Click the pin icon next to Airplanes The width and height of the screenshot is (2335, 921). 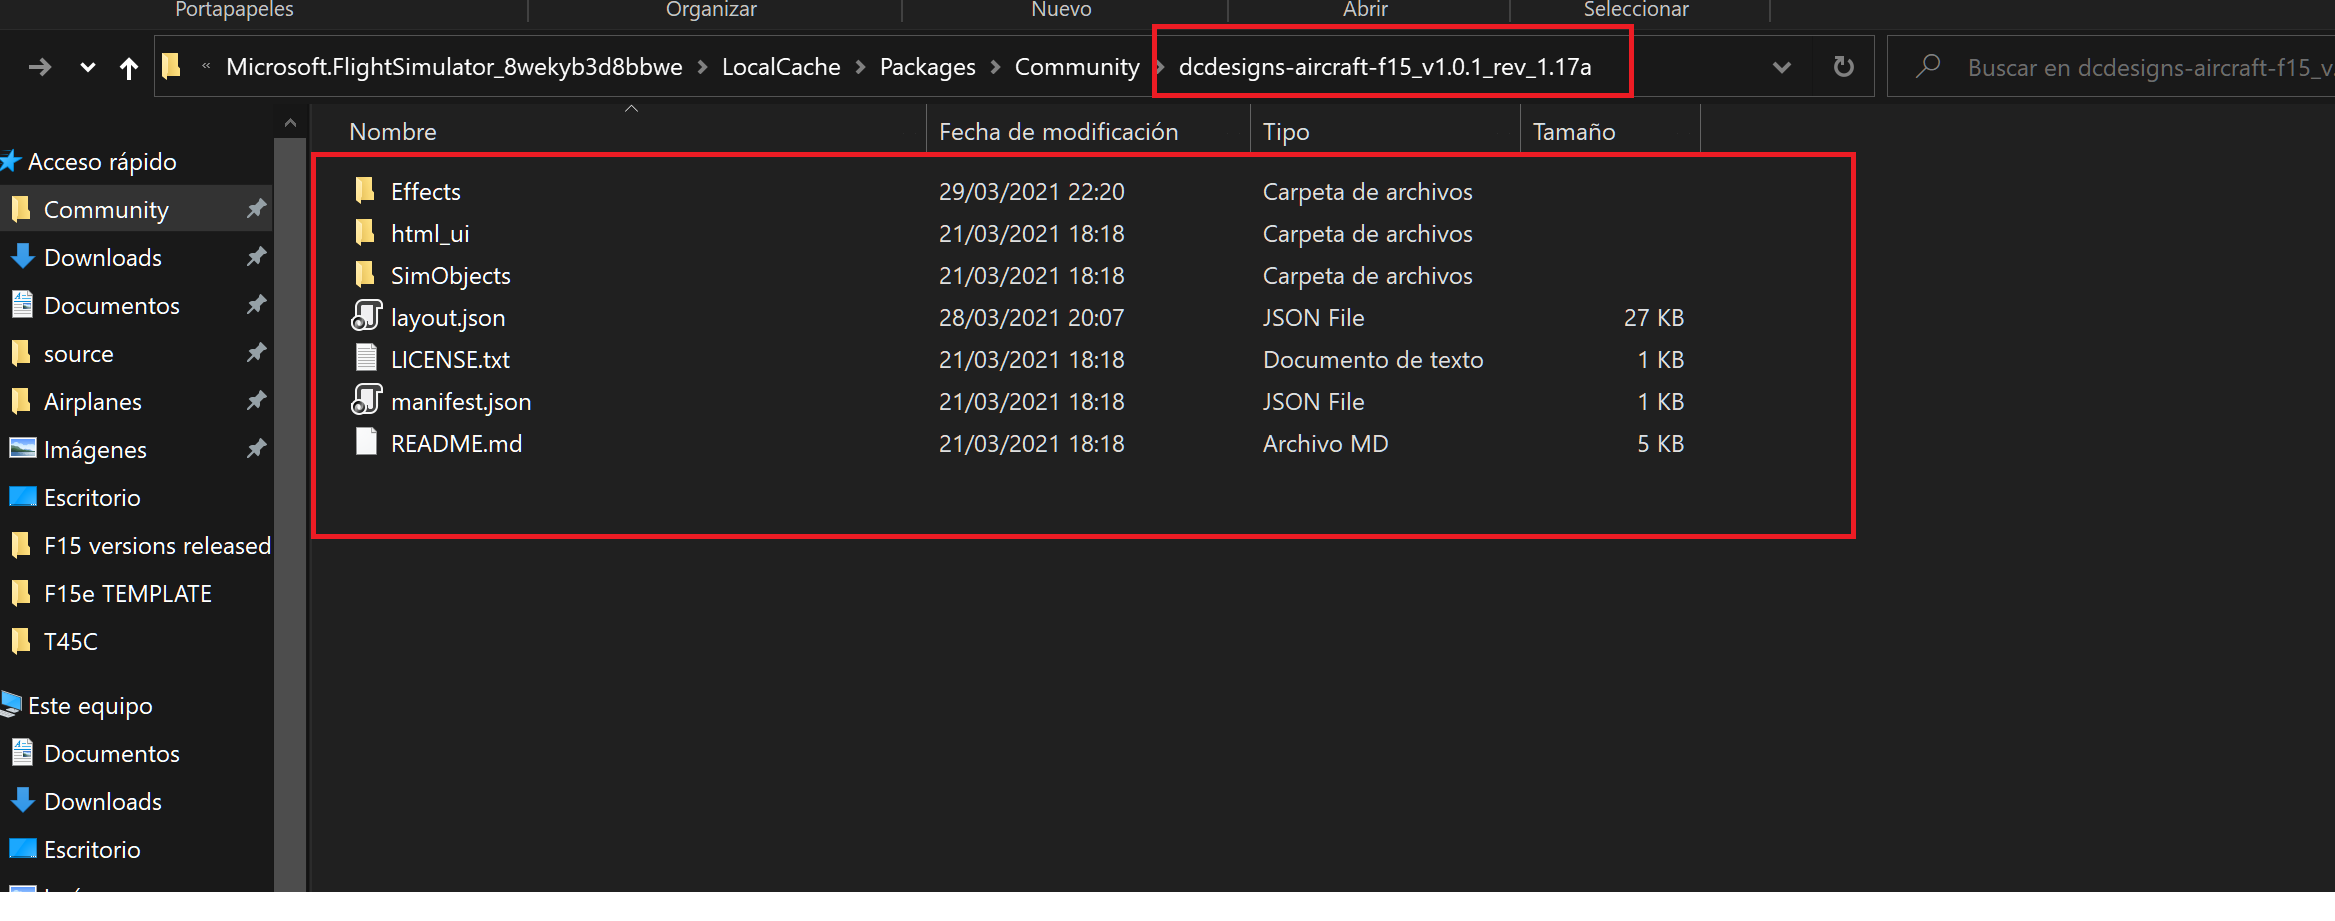256,400
